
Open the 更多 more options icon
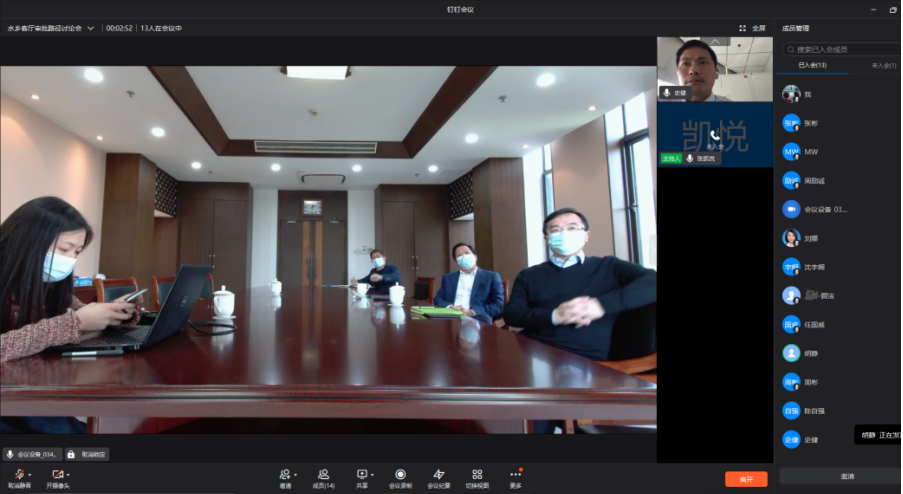point(515,475)
